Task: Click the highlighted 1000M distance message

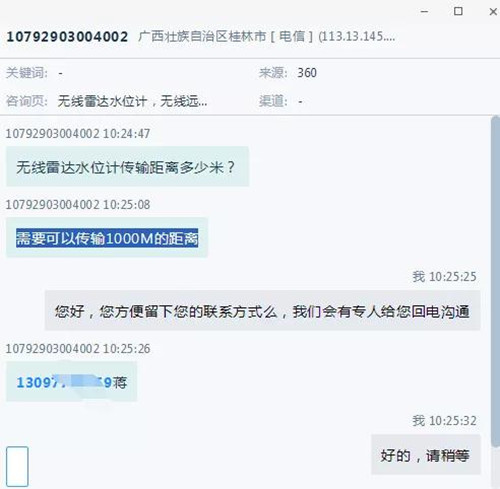Action: click(107, 238)
